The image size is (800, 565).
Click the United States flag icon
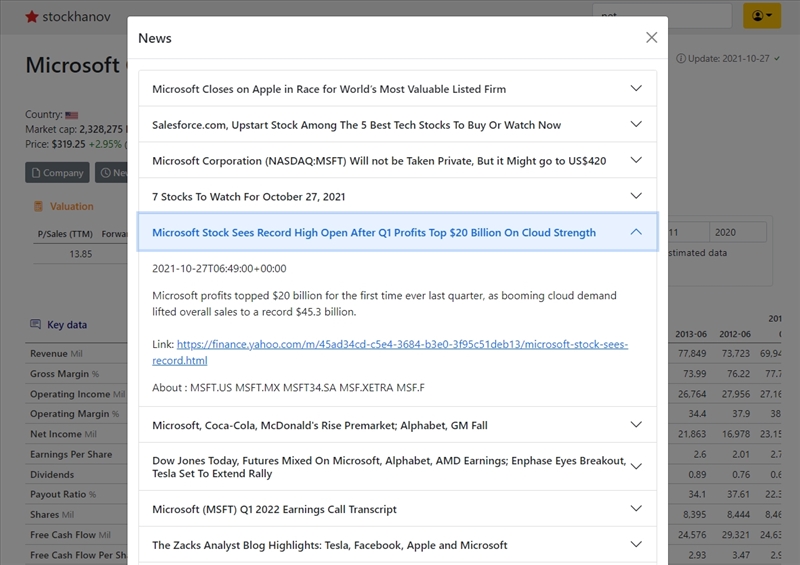(x=72, y=115)
